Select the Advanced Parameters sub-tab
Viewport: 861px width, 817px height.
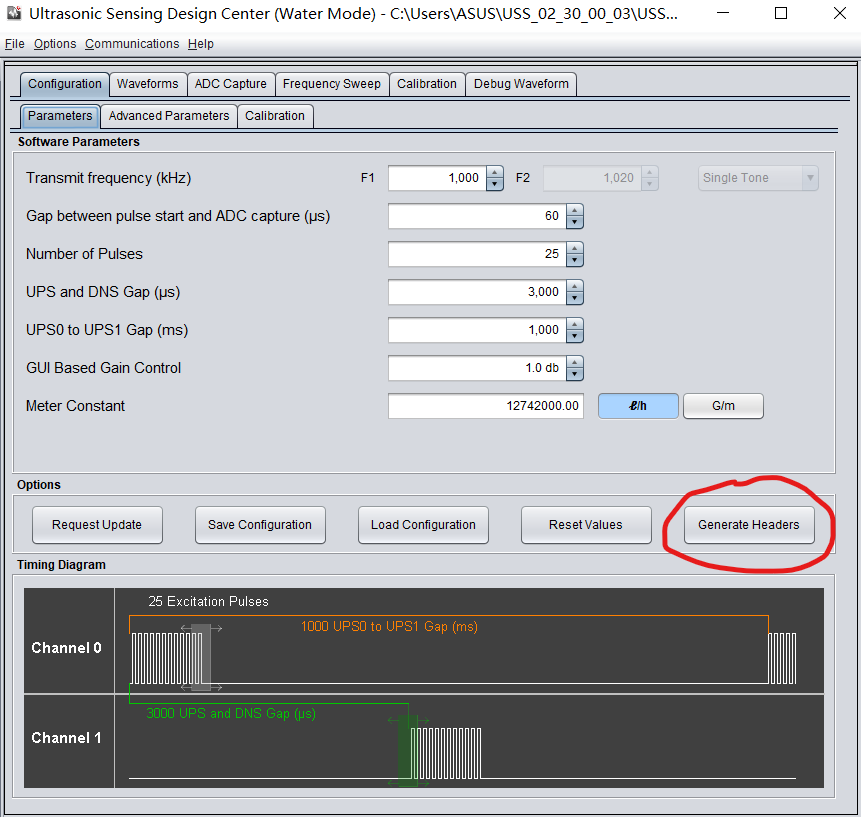(x=168, y=116)
